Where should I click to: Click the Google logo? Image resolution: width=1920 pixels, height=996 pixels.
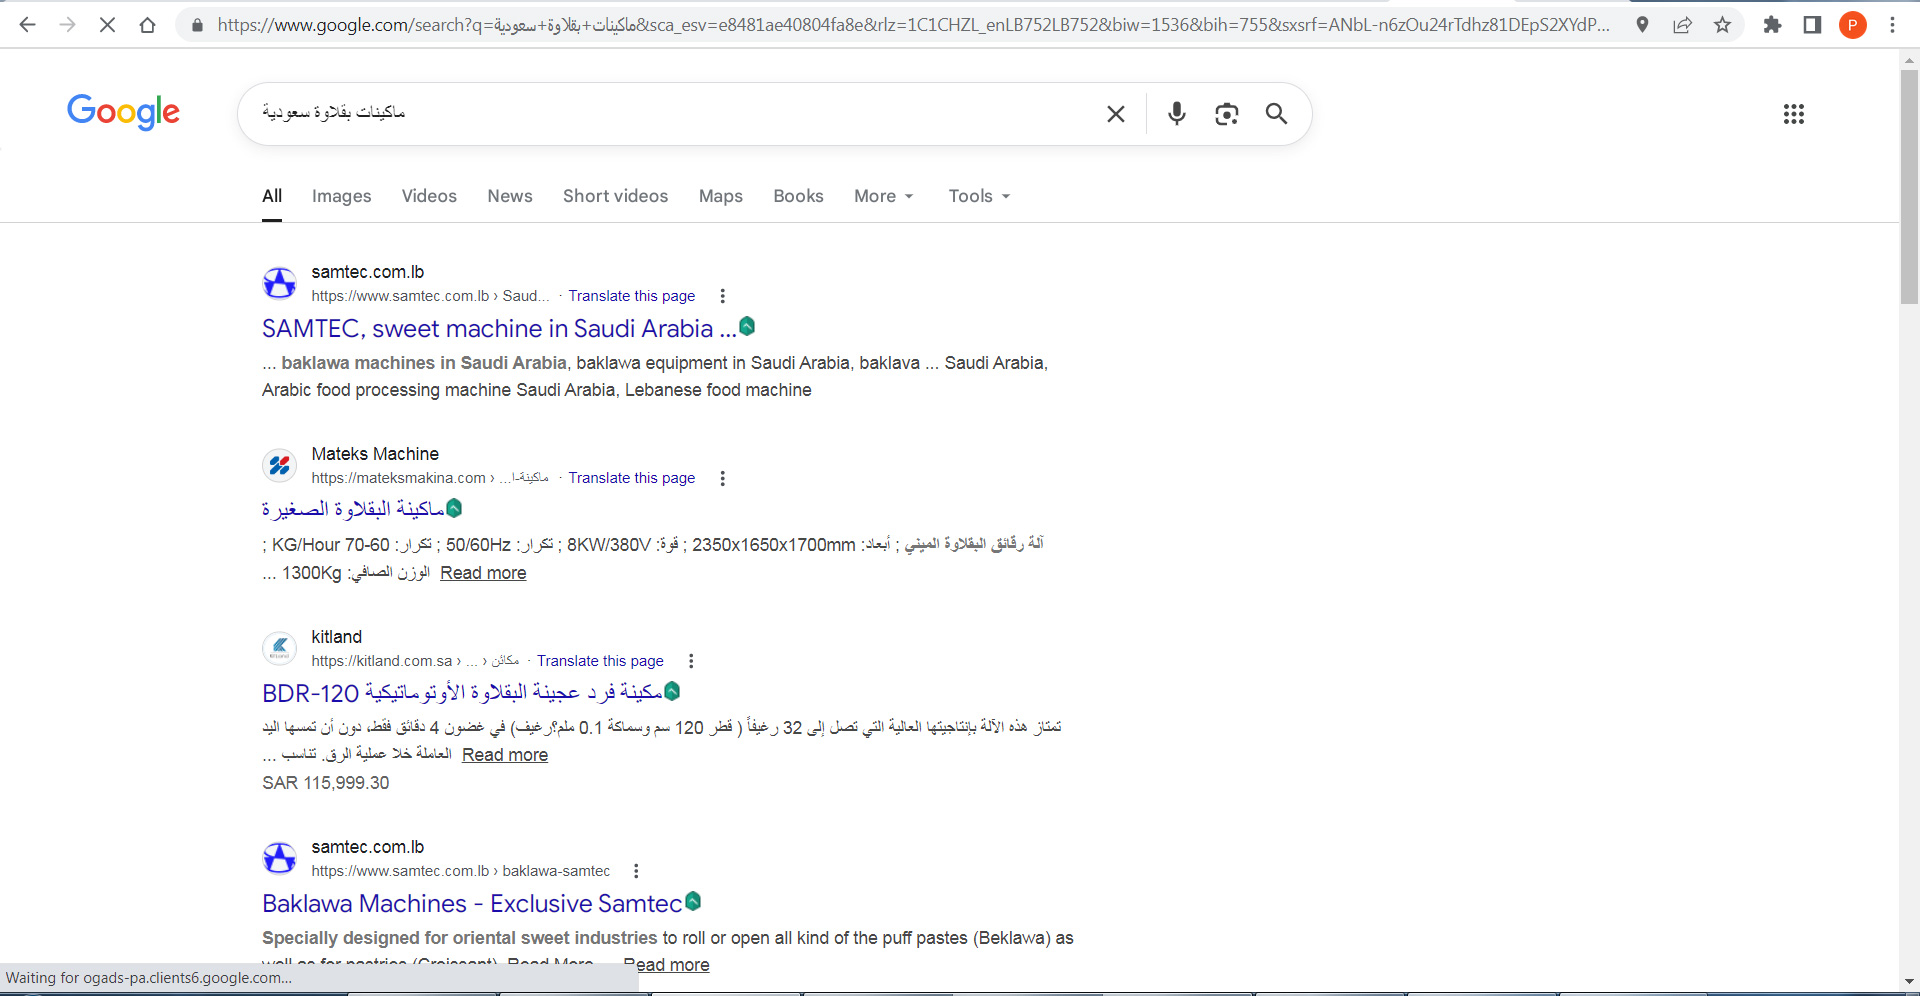click(x=123, y=112)
